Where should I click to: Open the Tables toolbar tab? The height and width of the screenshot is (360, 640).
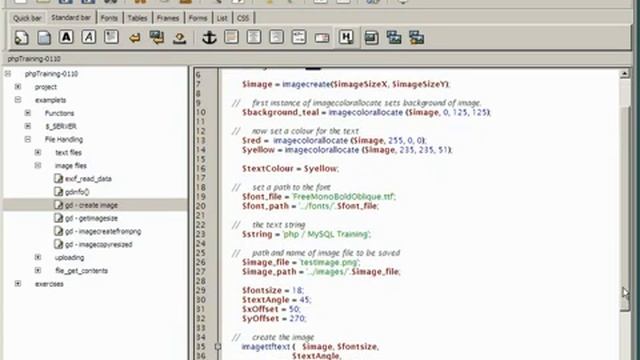pyautogui.click(x=137, y=18)
